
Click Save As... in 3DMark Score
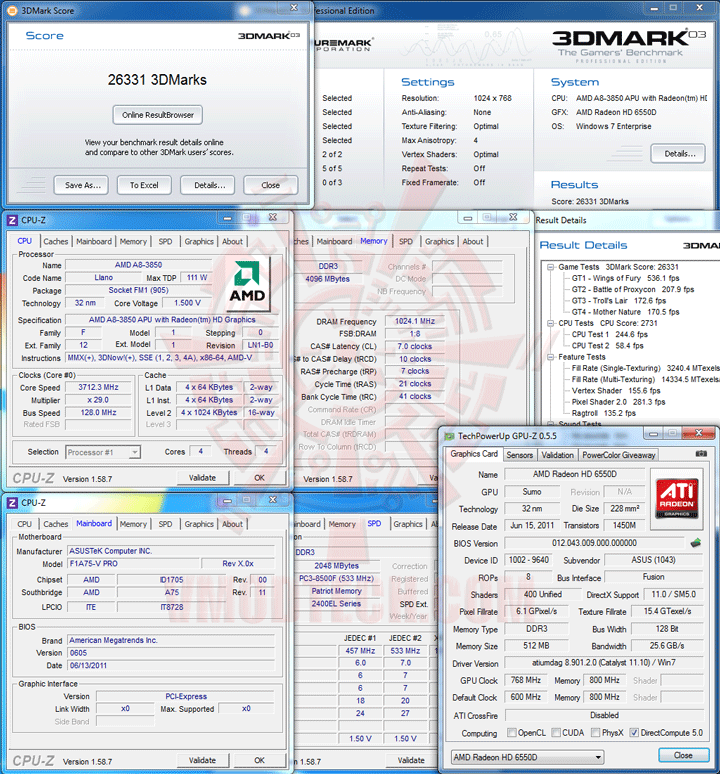click(83, 185)
